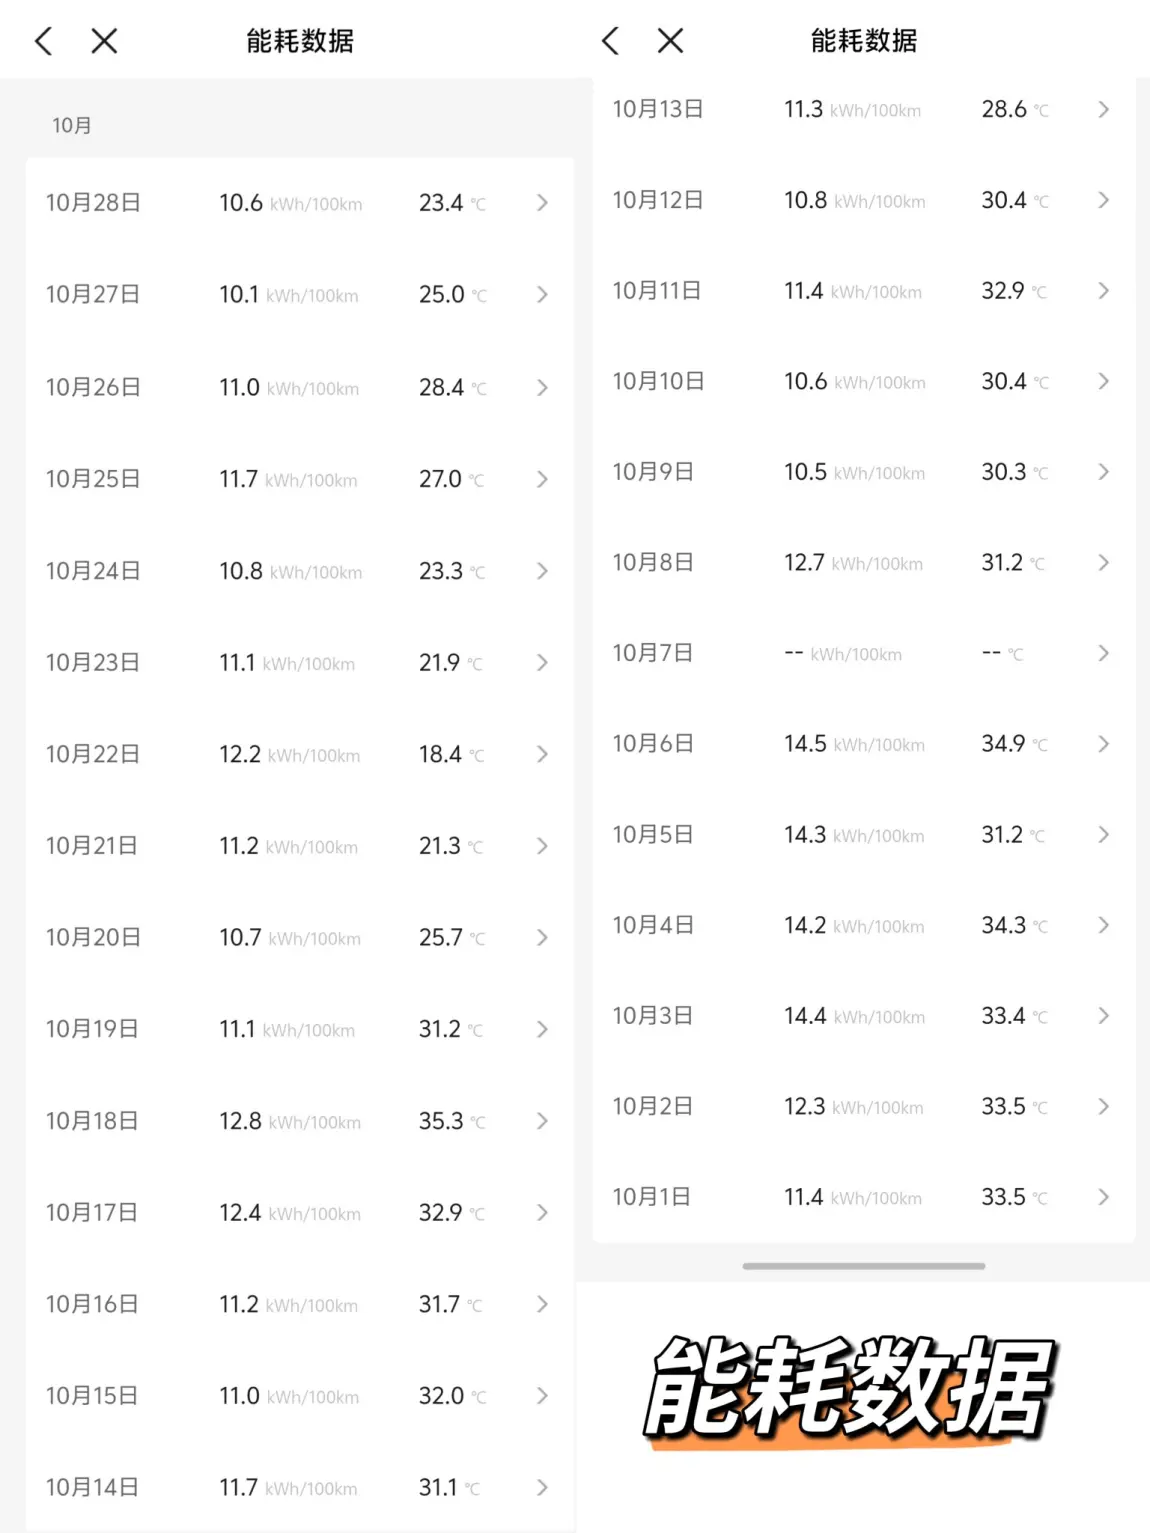The image size is (1150, 1533).
Task: Select the 10月10日 date entry
Action: (x=658, y=381)
